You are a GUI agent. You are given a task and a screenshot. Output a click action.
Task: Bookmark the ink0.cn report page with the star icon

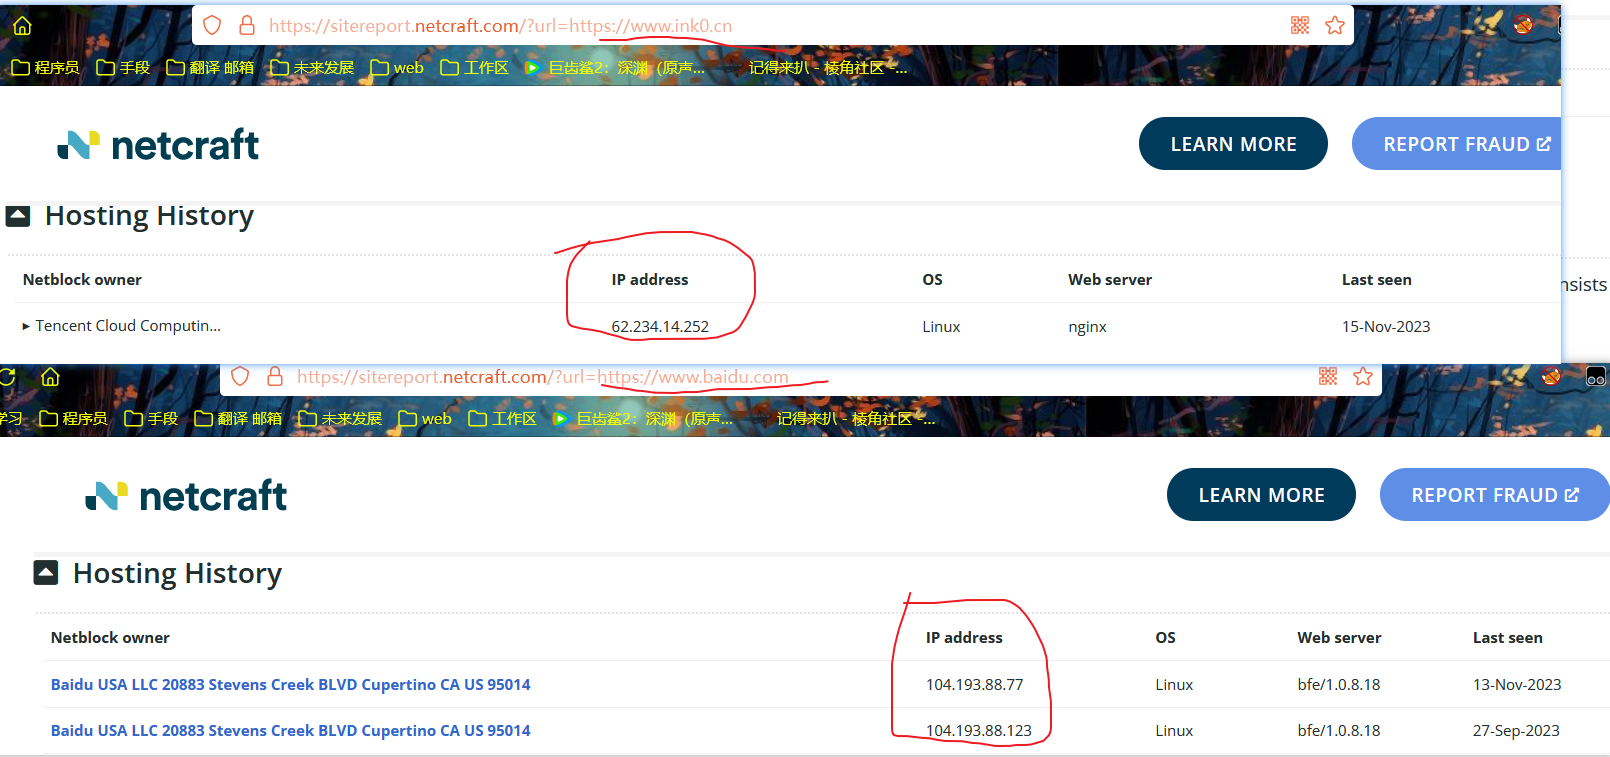(x=1335, y=25)
